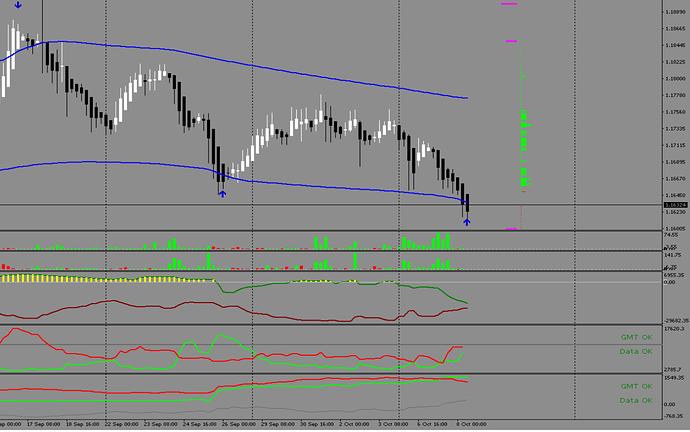This screenshot has width=690, height=432.
Task: Select the lower blue channel band line
Action: pos(300,183)
